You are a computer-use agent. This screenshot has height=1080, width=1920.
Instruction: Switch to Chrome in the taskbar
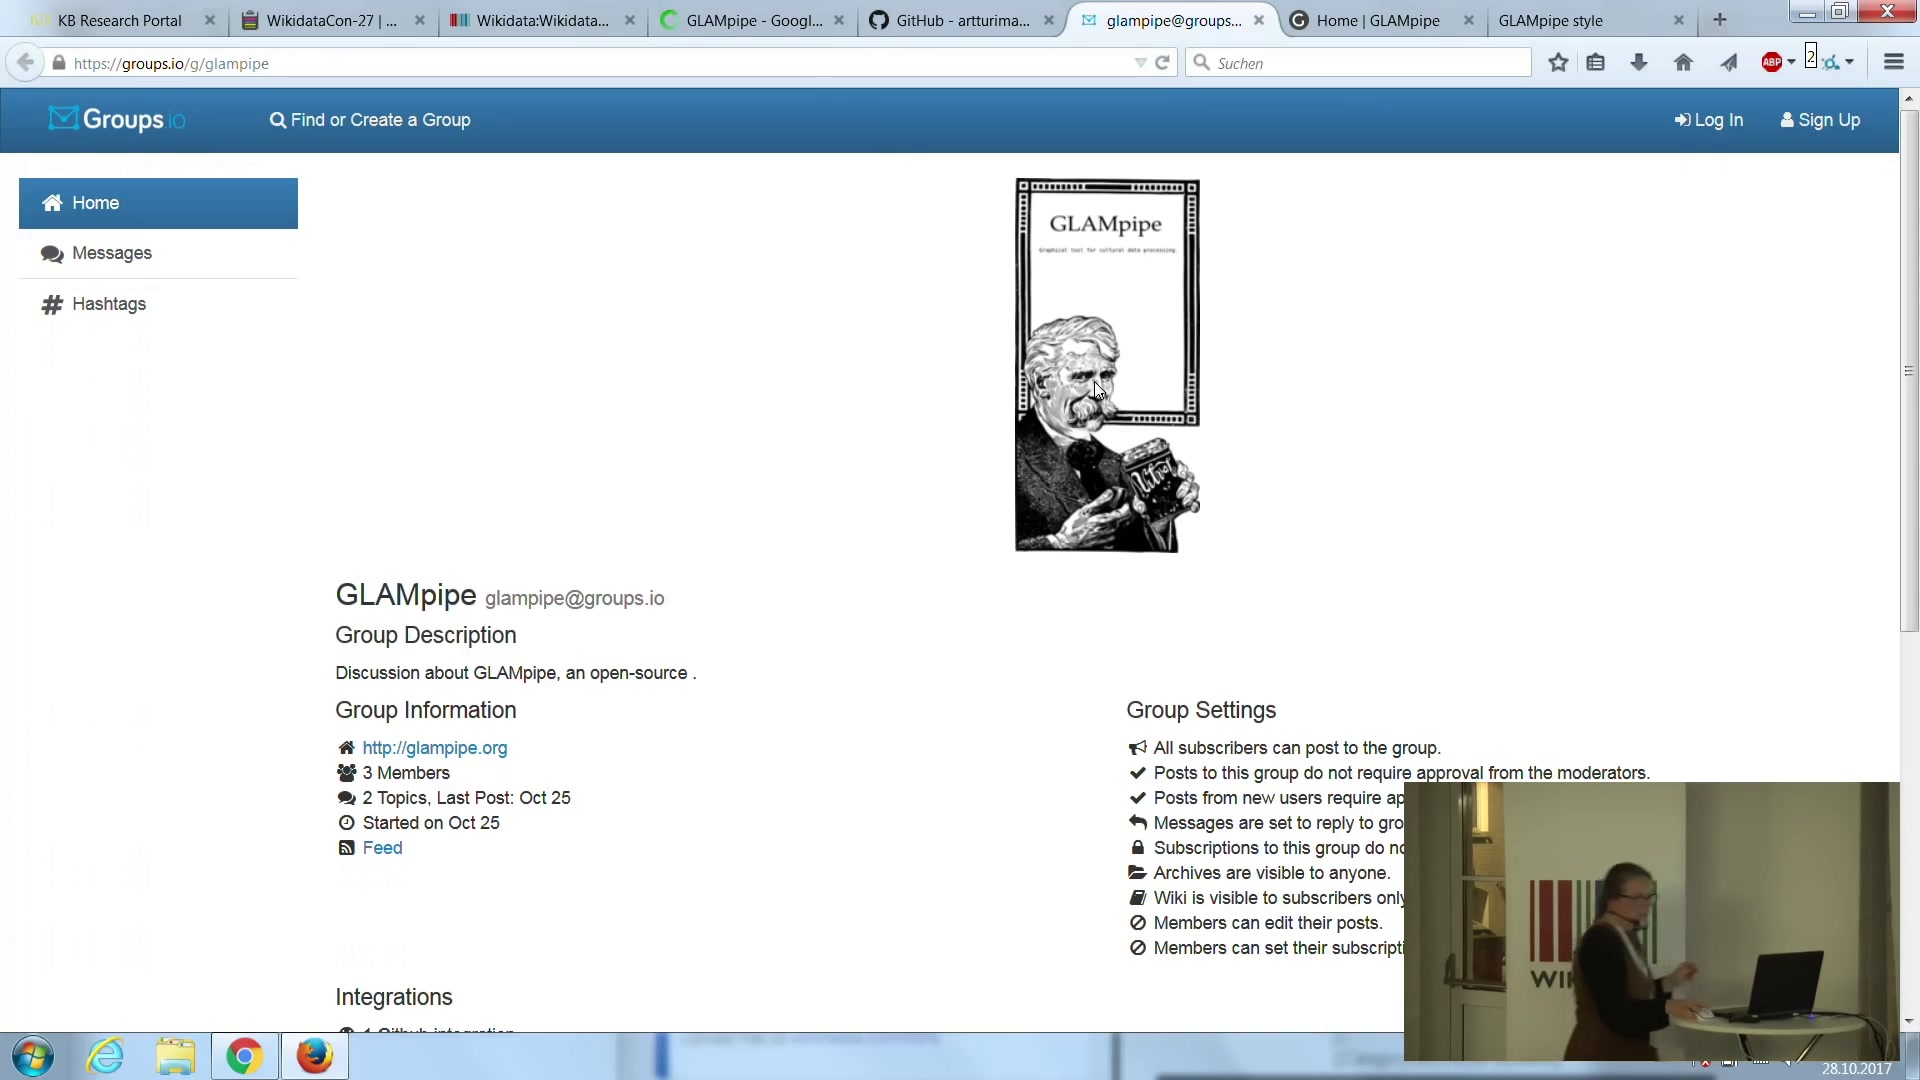(x=245, y=1057)
